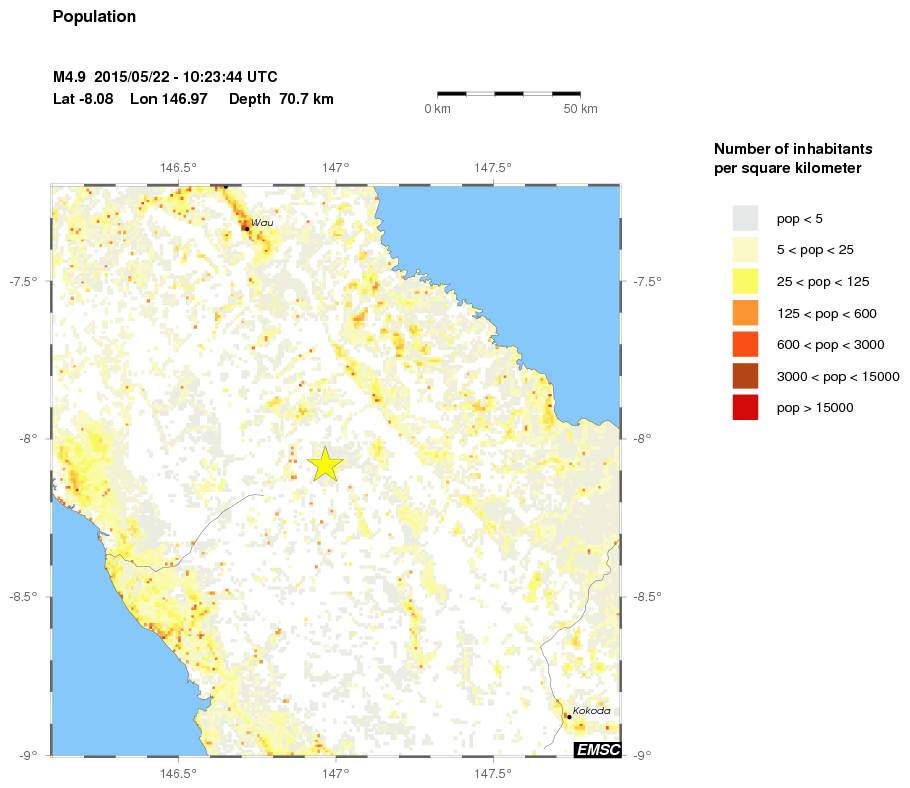Viewport: 910px width, 788px height.
Task: Click the EMSC logo on the map
Action: click(x=597, y=749)
